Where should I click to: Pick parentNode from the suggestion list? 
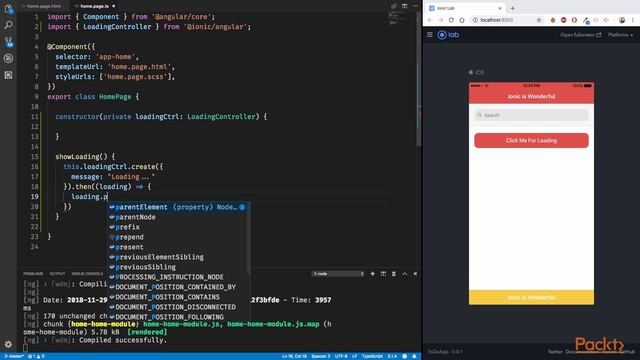click(x=178, y=217)
